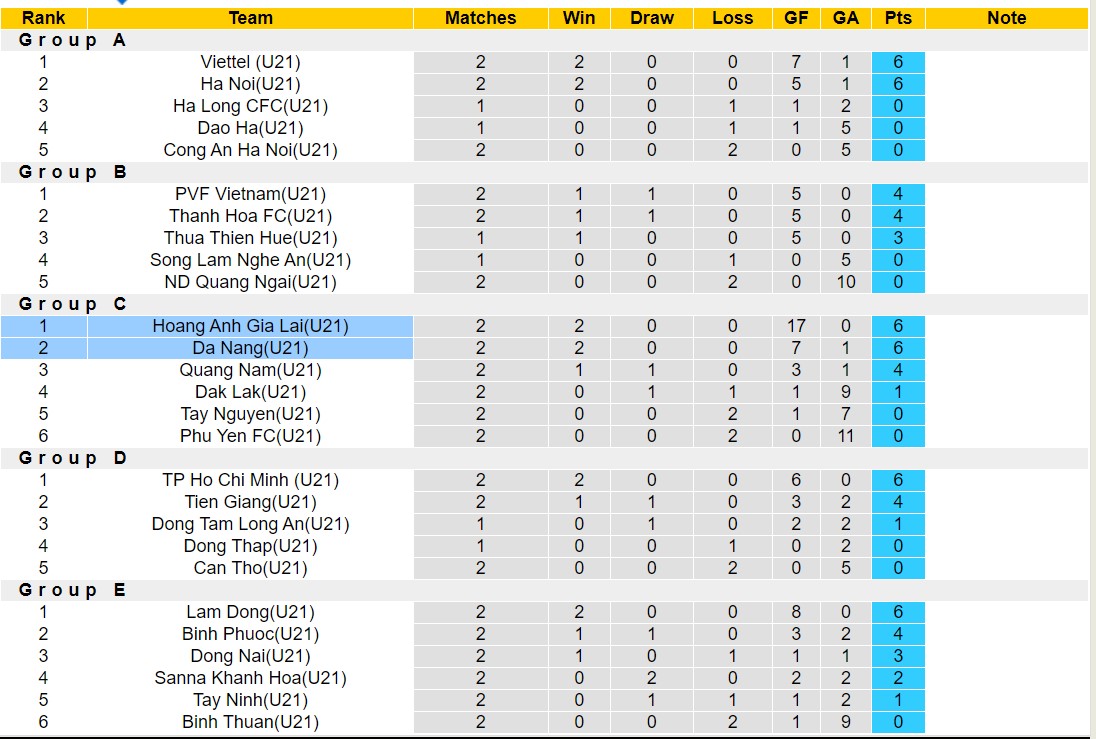Click the Viettel (U21) team name
1096x739 pixels.
pyautogui.click(x=250, y=62)
